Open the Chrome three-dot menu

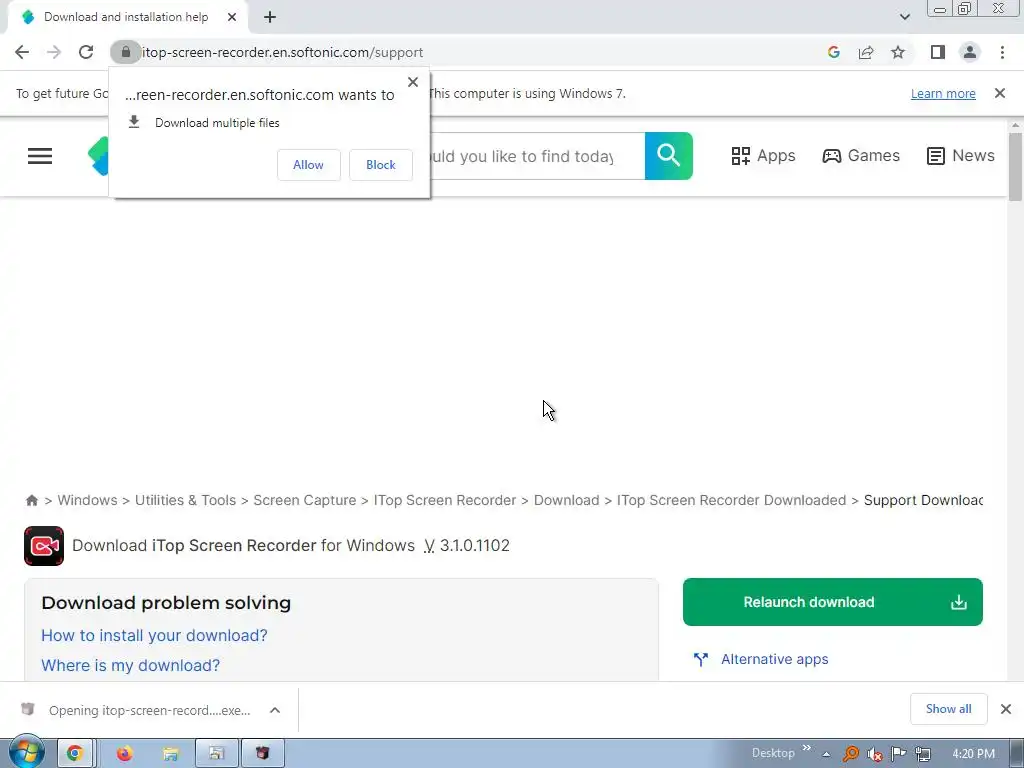pyautogui.click(x=1002, y=52)
